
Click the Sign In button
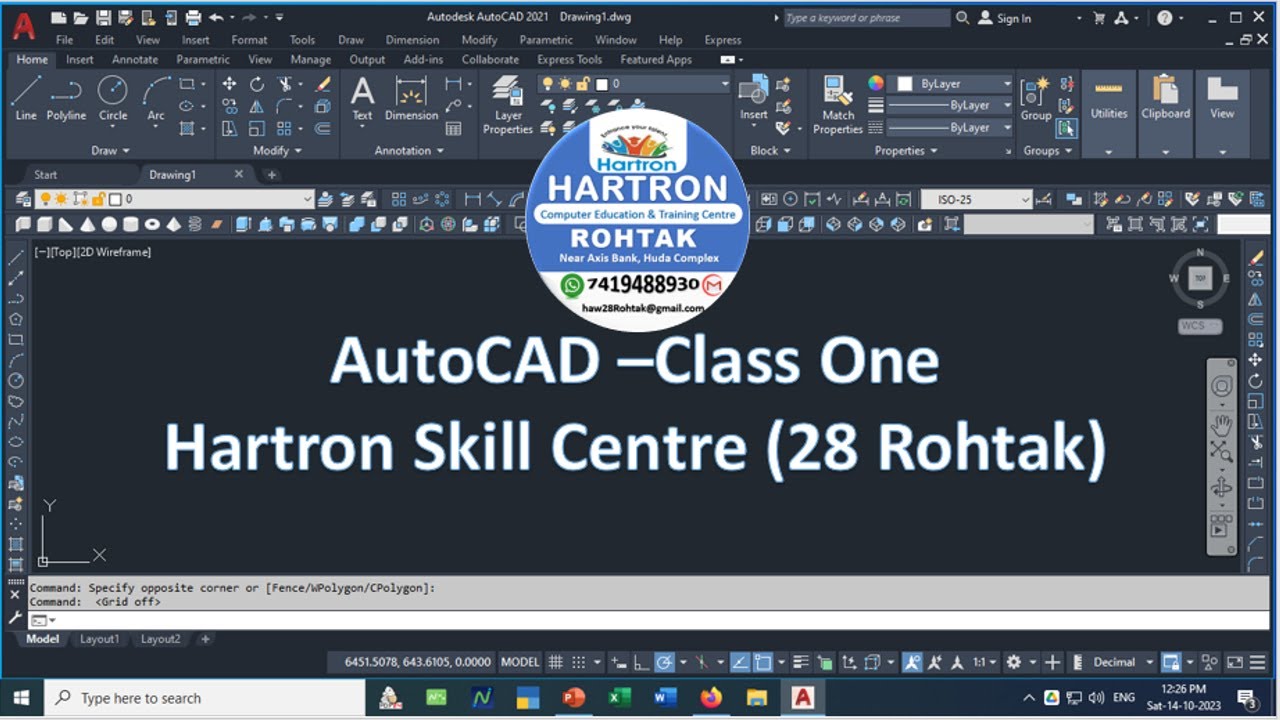point(1005,18)
